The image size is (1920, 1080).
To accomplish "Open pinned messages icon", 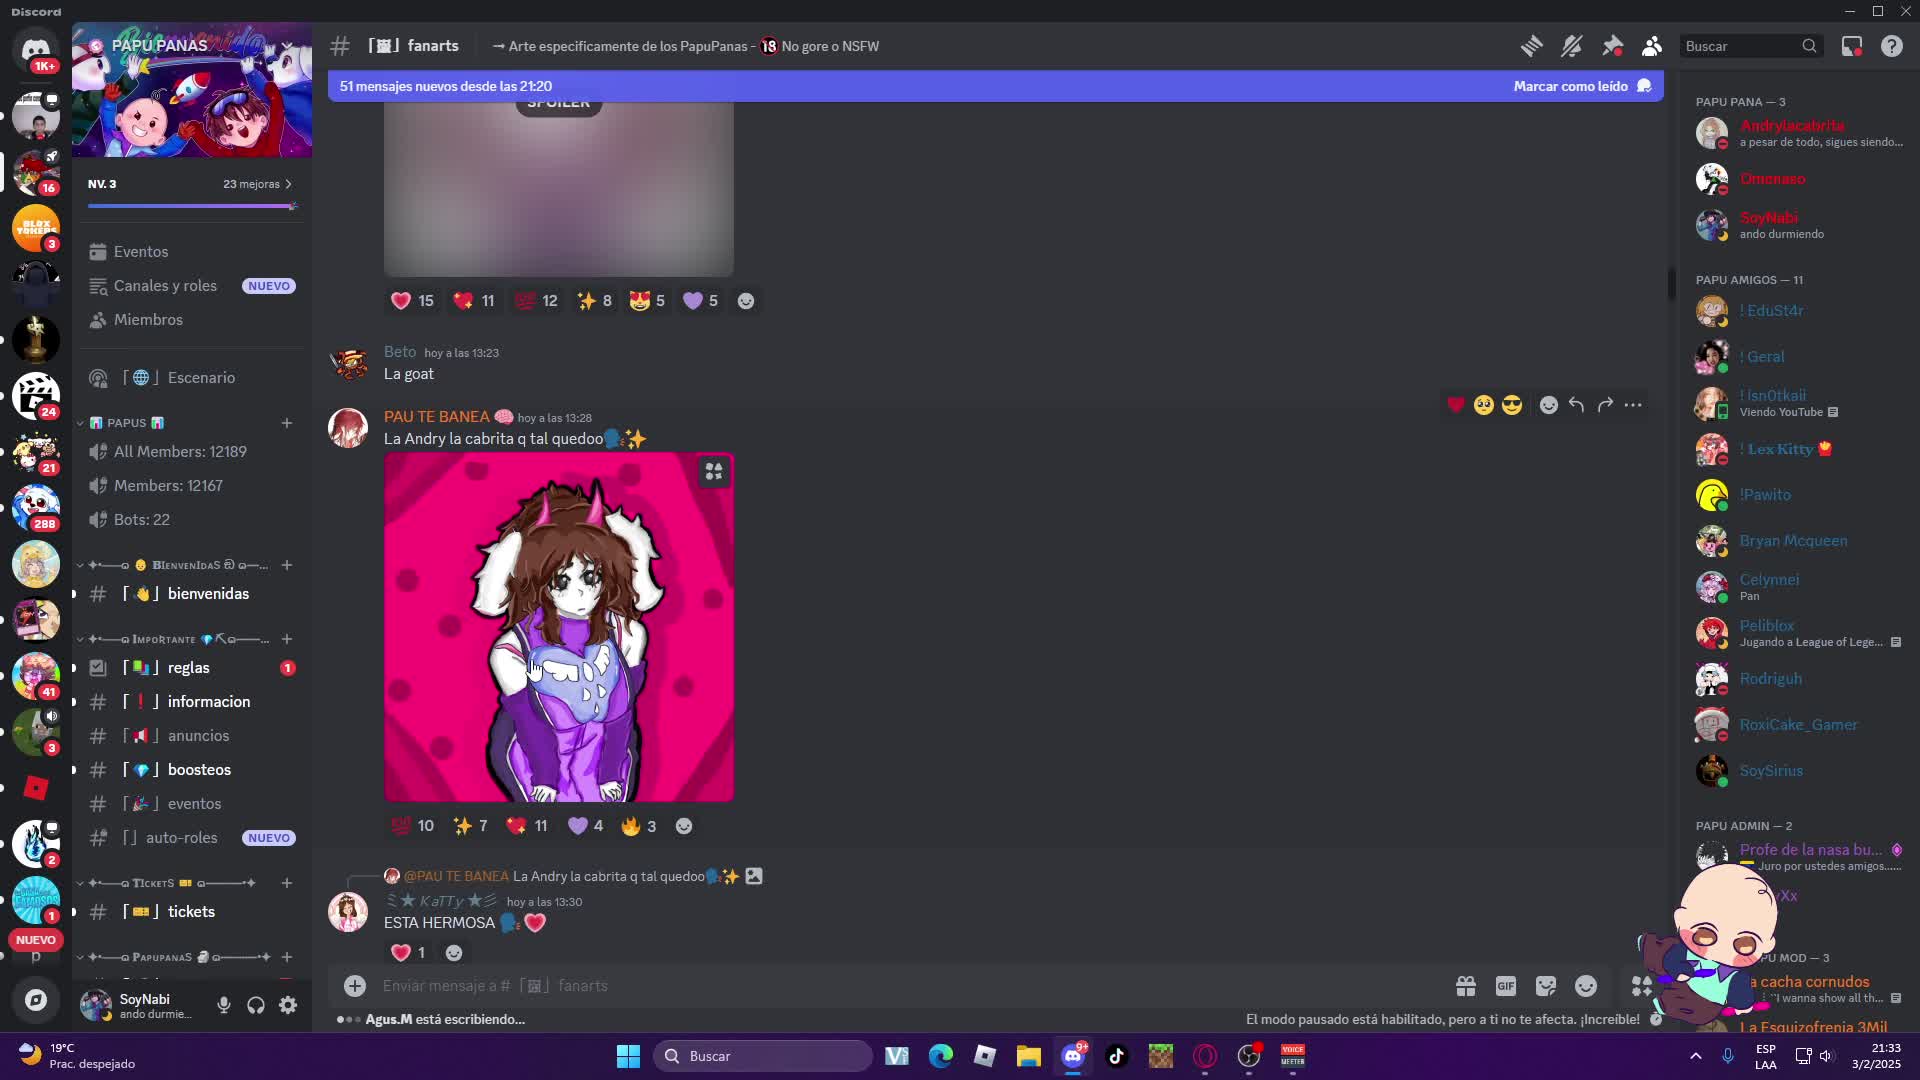I will point(1612,46).
